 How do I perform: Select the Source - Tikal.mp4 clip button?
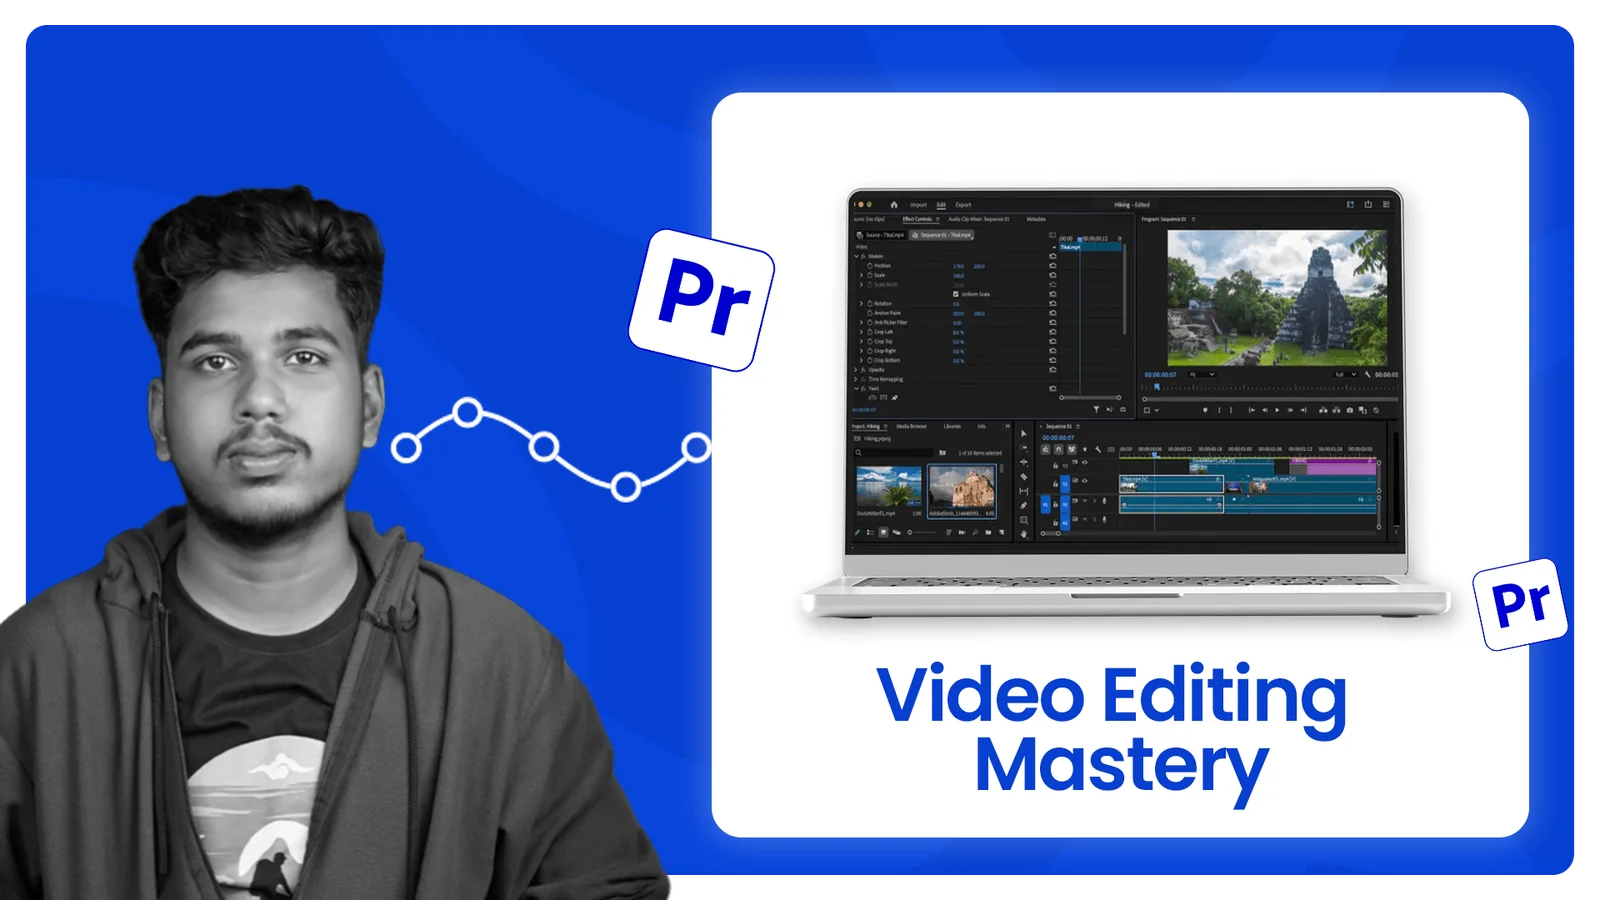point(880,235)
